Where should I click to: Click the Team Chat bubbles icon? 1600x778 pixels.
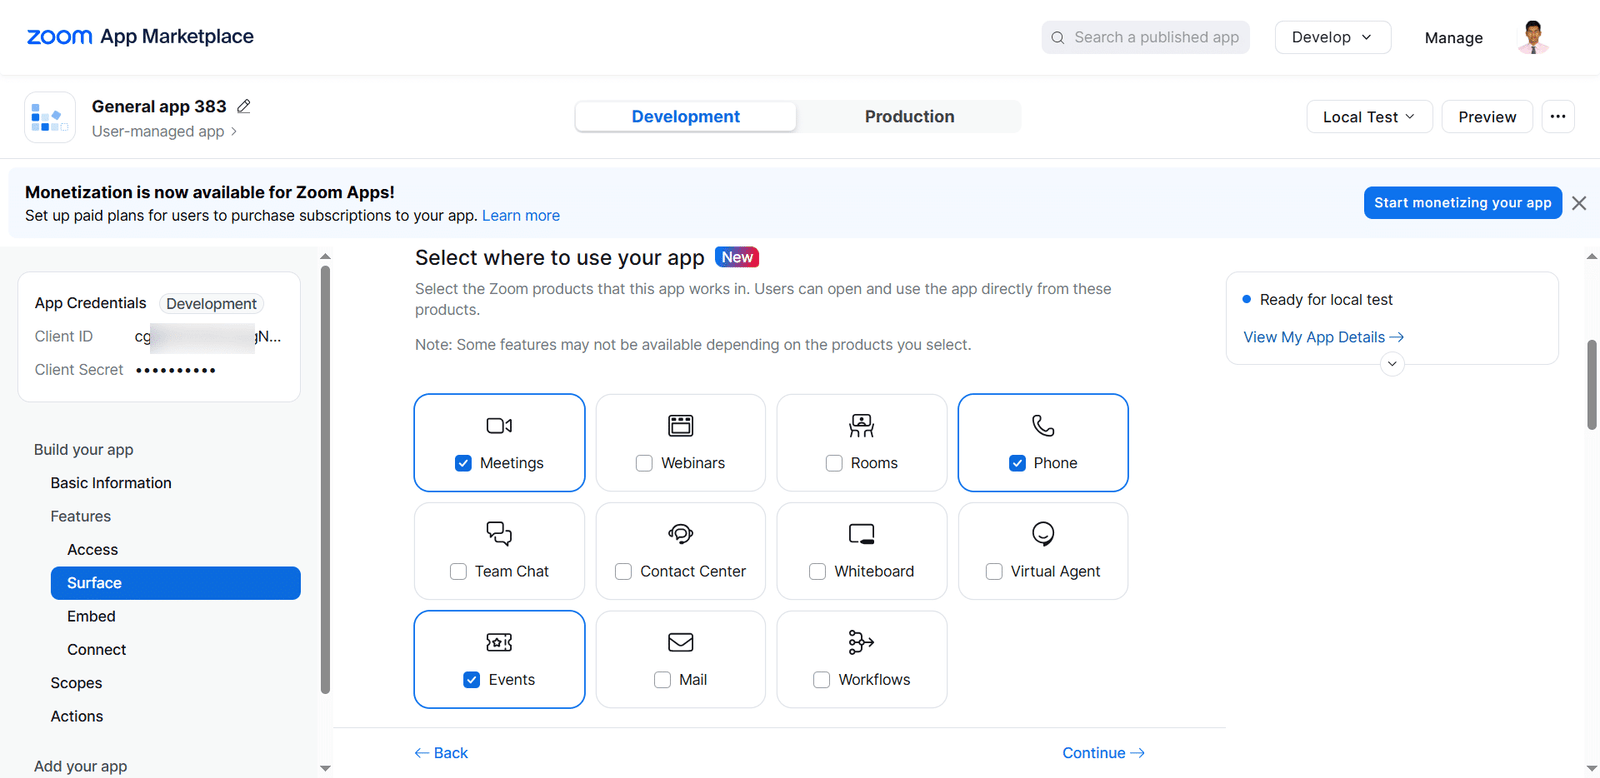(x=499, y=534)
